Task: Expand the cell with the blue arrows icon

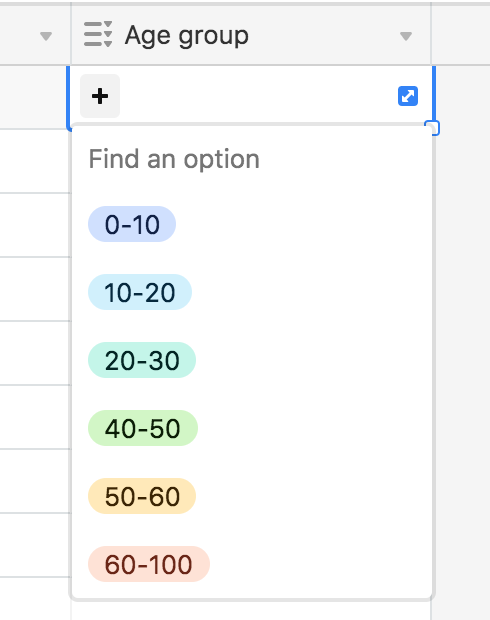Action: (x=408, y=96)
